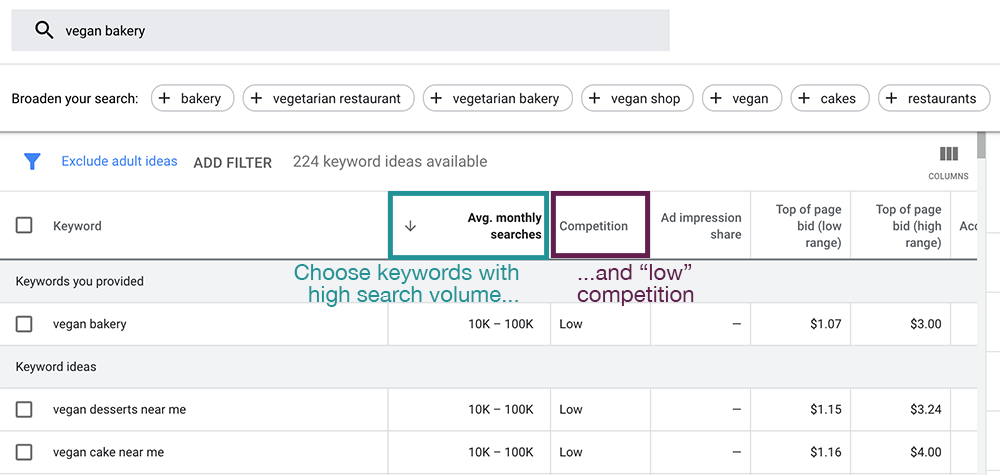The width and height of the screenshot is (1000, 475).
Task: Click the sort arrow beside Avg. monthly searches
Action: 410,226
